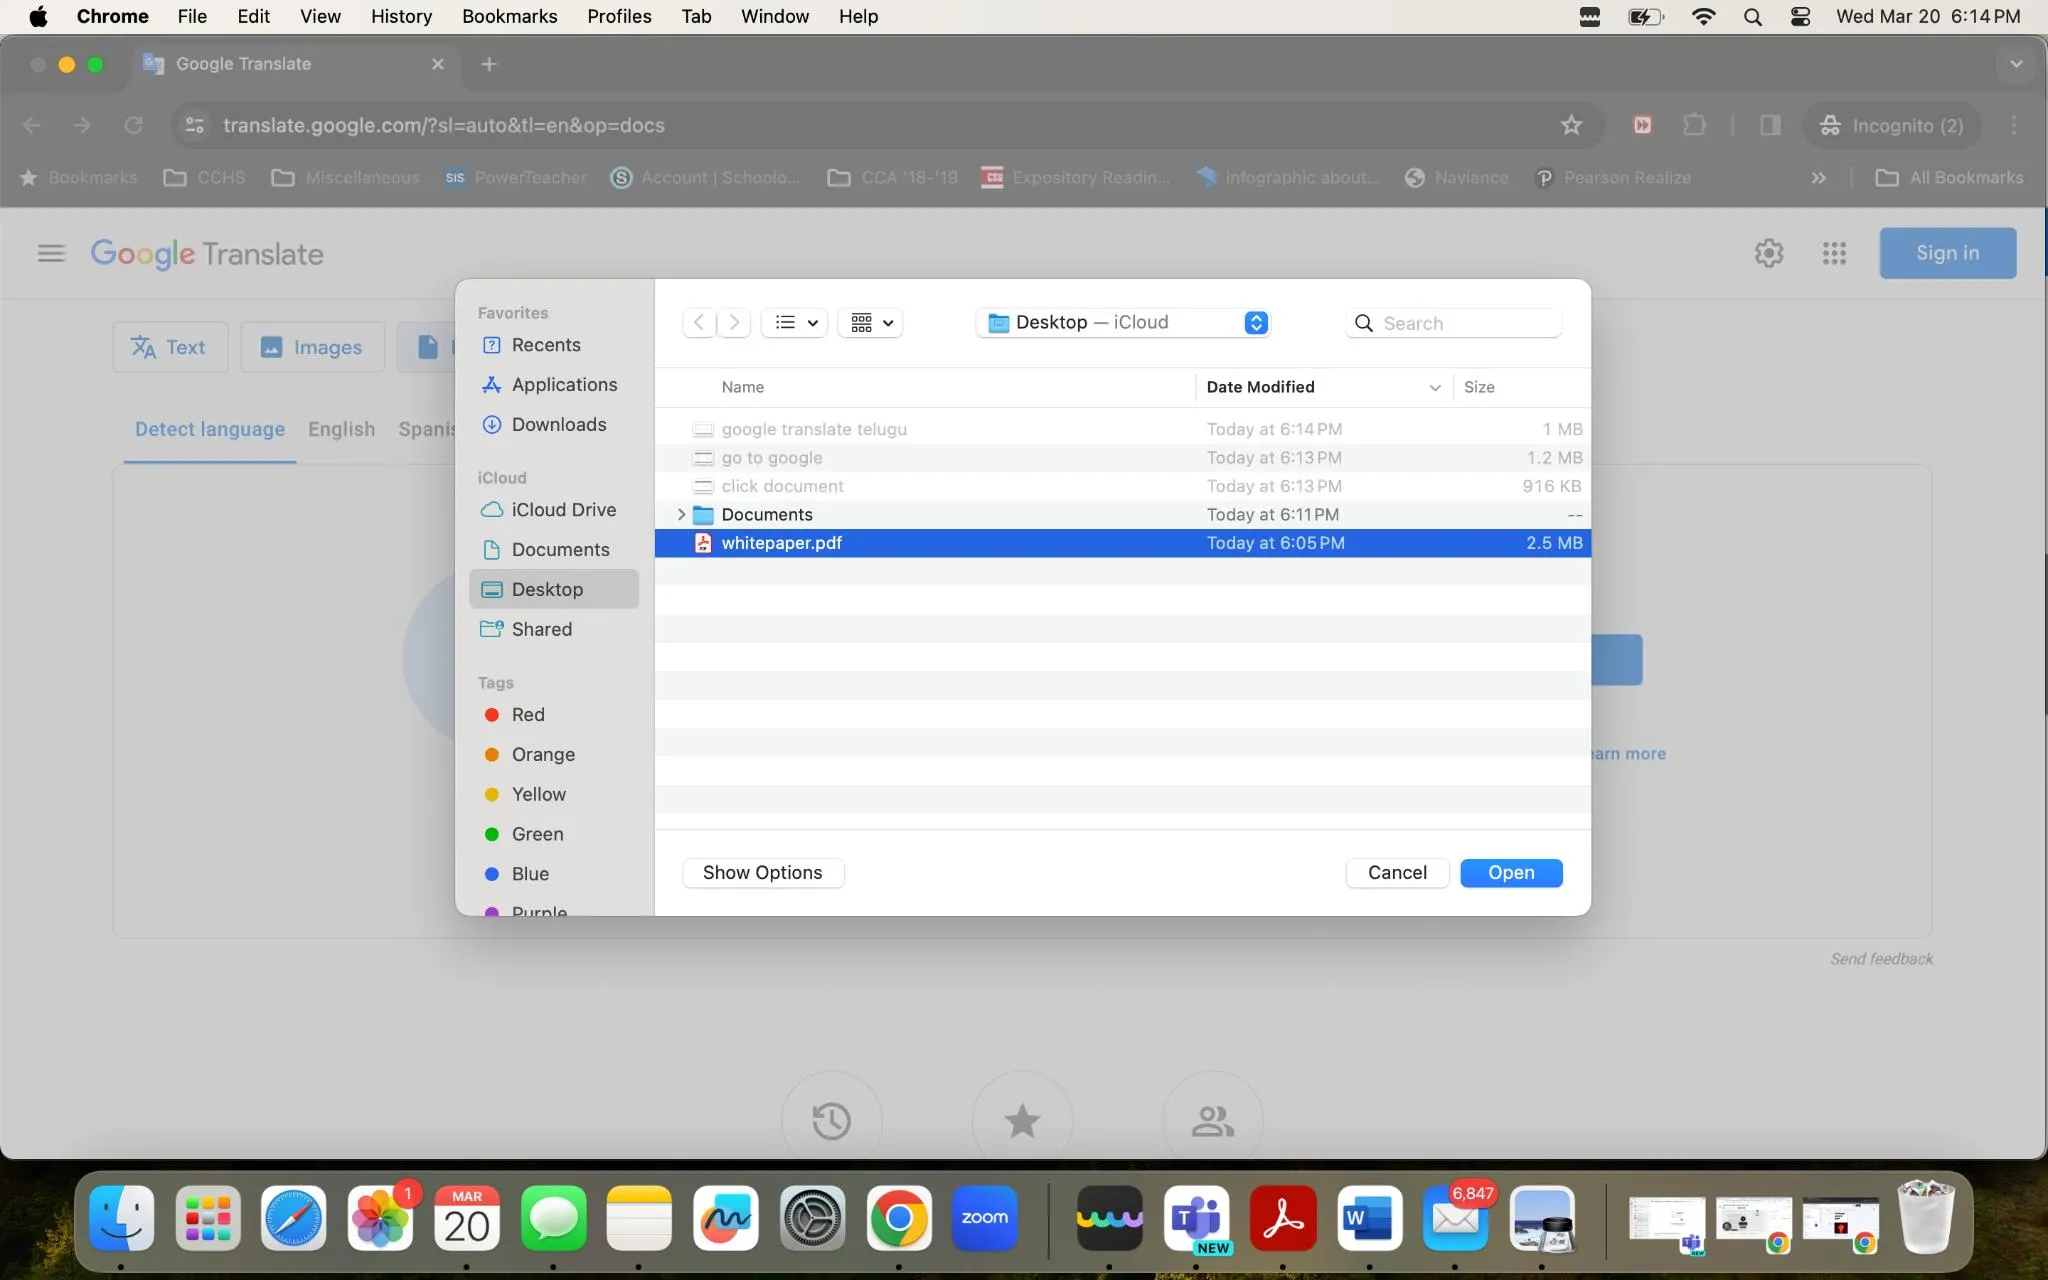The width and height of the screenshot is (2048, 1280).
Task: Click 'go to google' file row
Action: 1123,457
